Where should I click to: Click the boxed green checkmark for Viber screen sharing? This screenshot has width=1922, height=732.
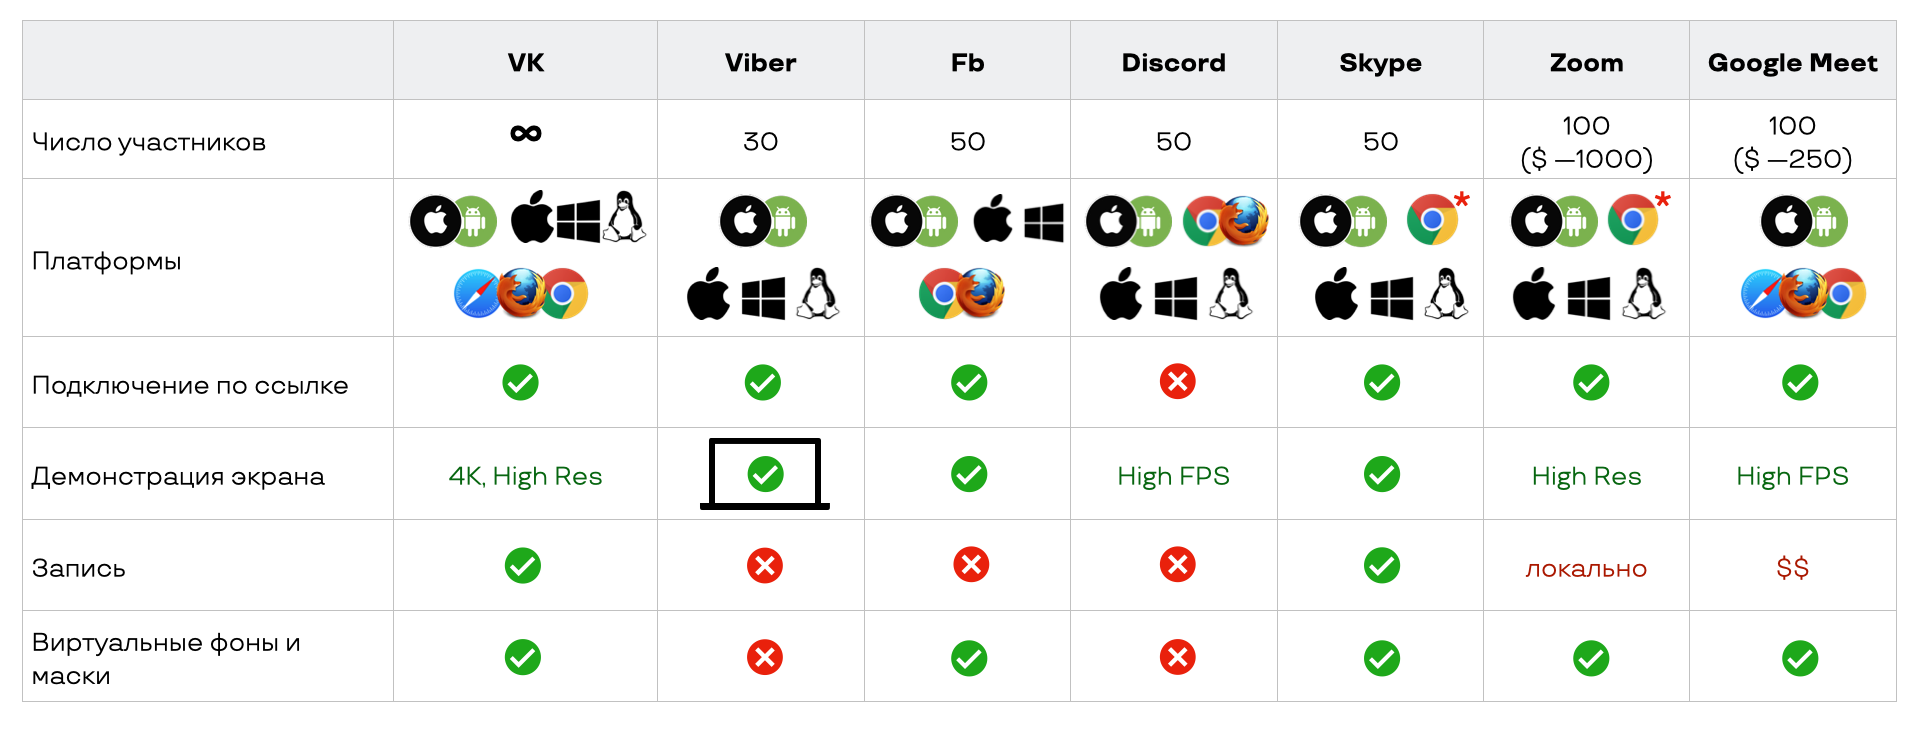click(x=765, y=474)
